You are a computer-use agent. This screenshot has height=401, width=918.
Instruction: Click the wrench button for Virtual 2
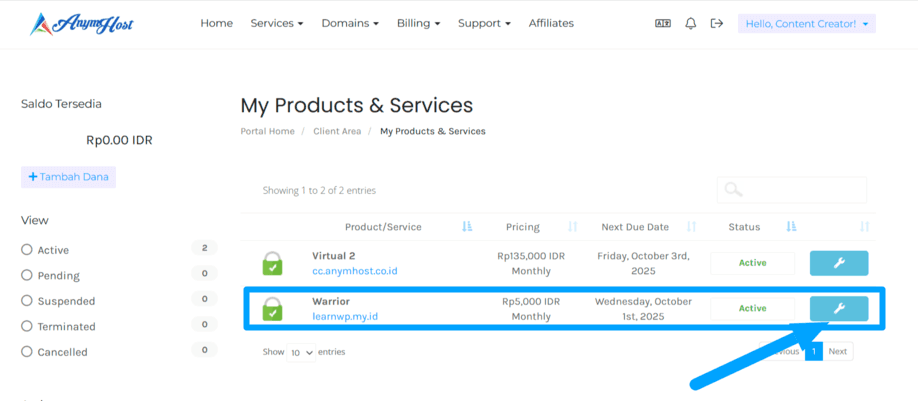click(839, 263)
